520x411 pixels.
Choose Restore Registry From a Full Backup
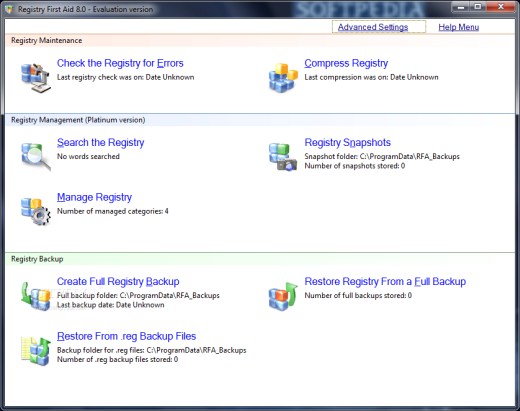point(385,281)
